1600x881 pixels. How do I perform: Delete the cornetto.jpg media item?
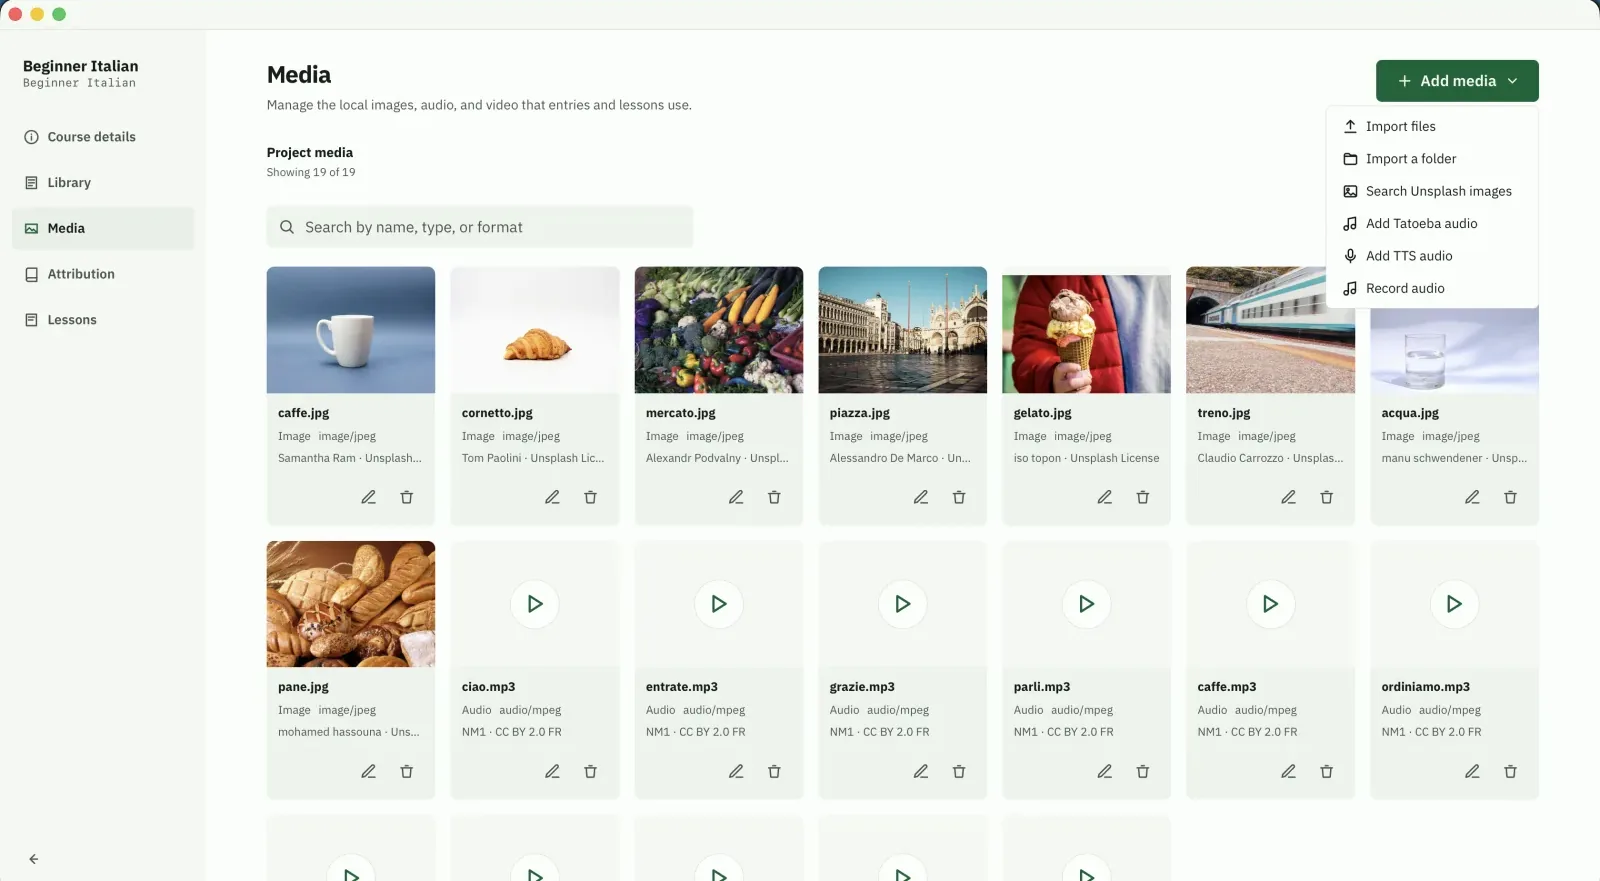click(x=590, y=497)
